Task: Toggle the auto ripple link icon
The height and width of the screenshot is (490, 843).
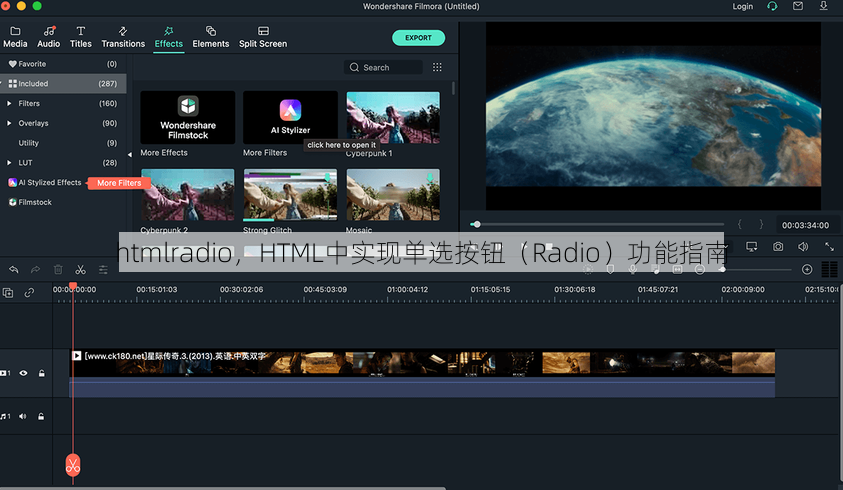Action: click(x=30, y=293)
